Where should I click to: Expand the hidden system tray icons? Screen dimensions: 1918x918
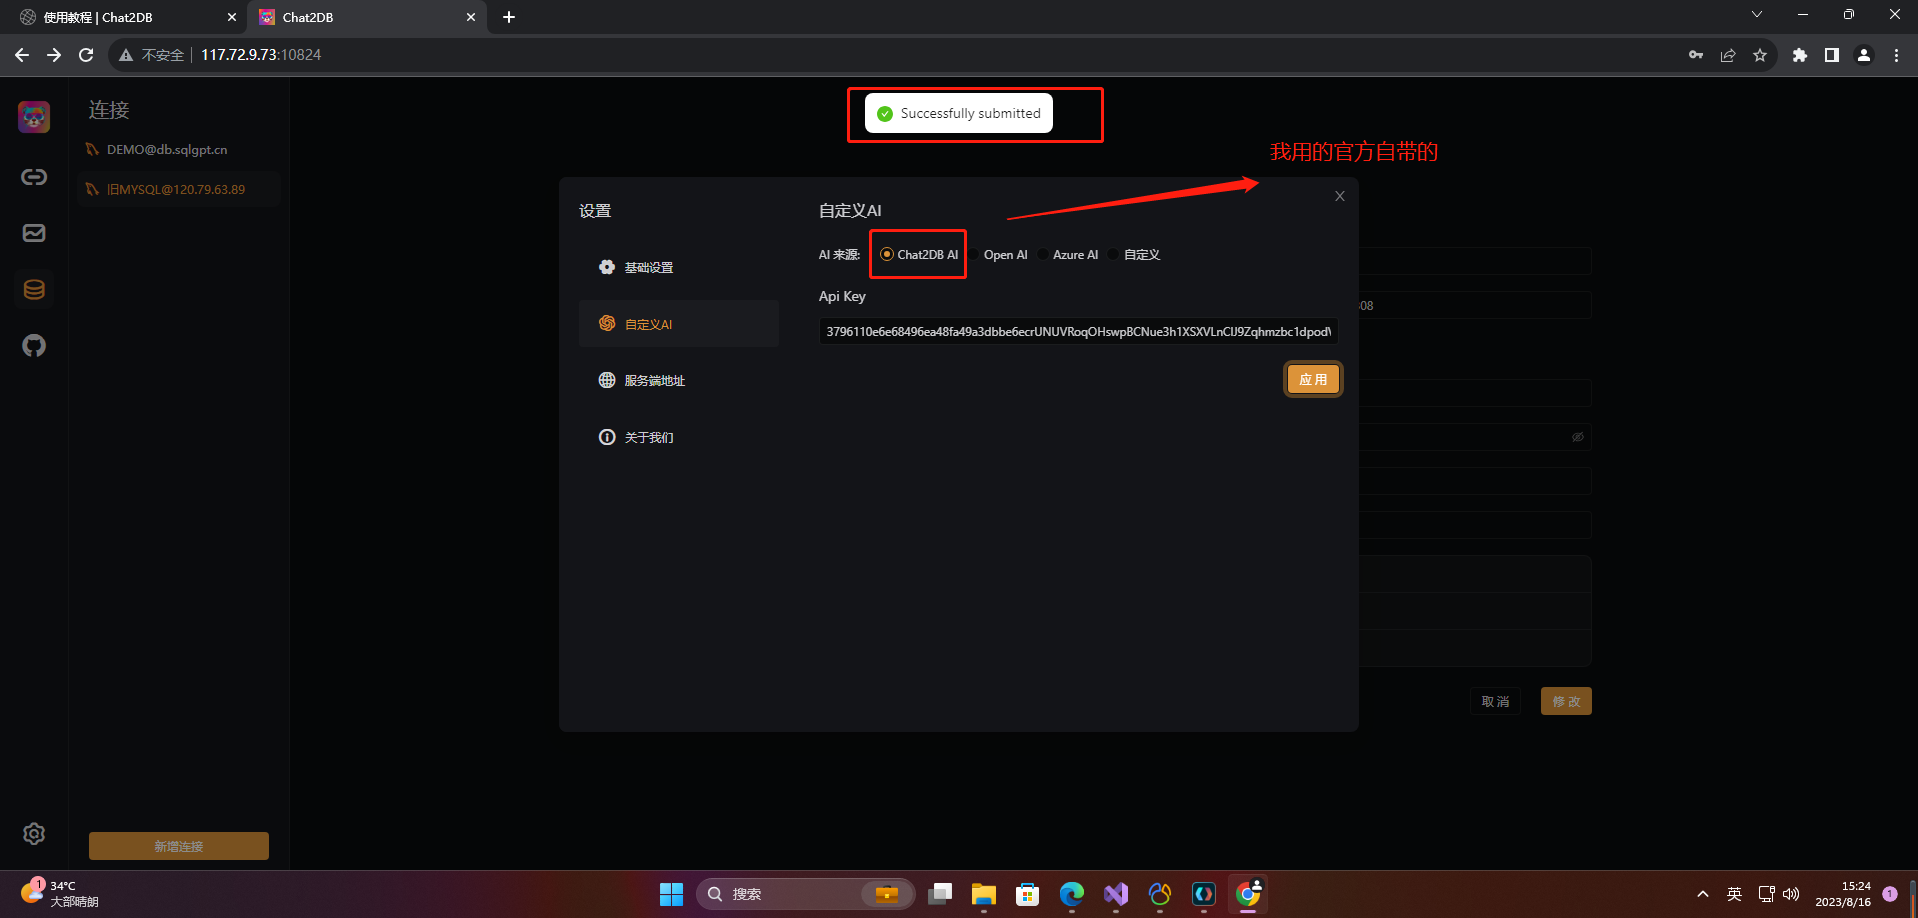click(x=1703, y=894)
